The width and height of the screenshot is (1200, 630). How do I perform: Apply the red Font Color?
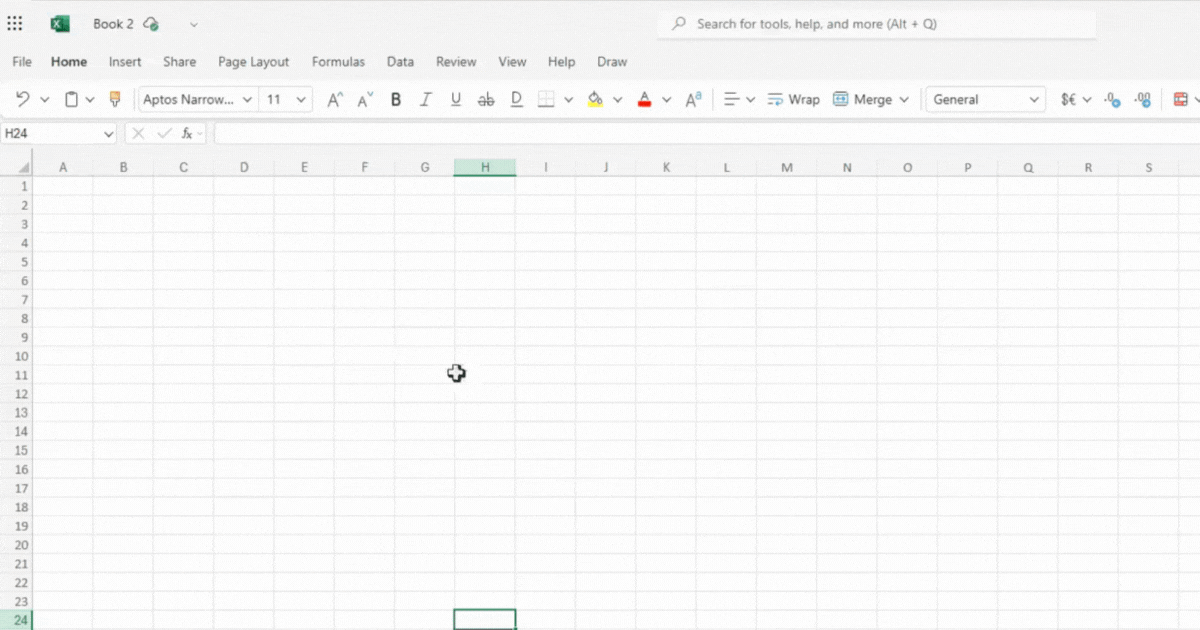tap(645, 99)
